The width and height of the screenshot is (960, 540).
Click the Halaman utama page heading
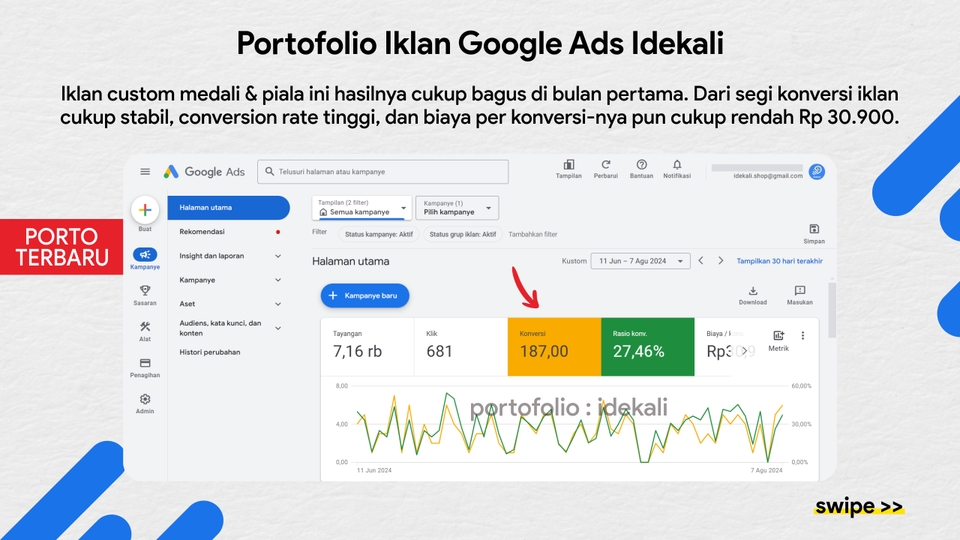[x=351, y=261]
